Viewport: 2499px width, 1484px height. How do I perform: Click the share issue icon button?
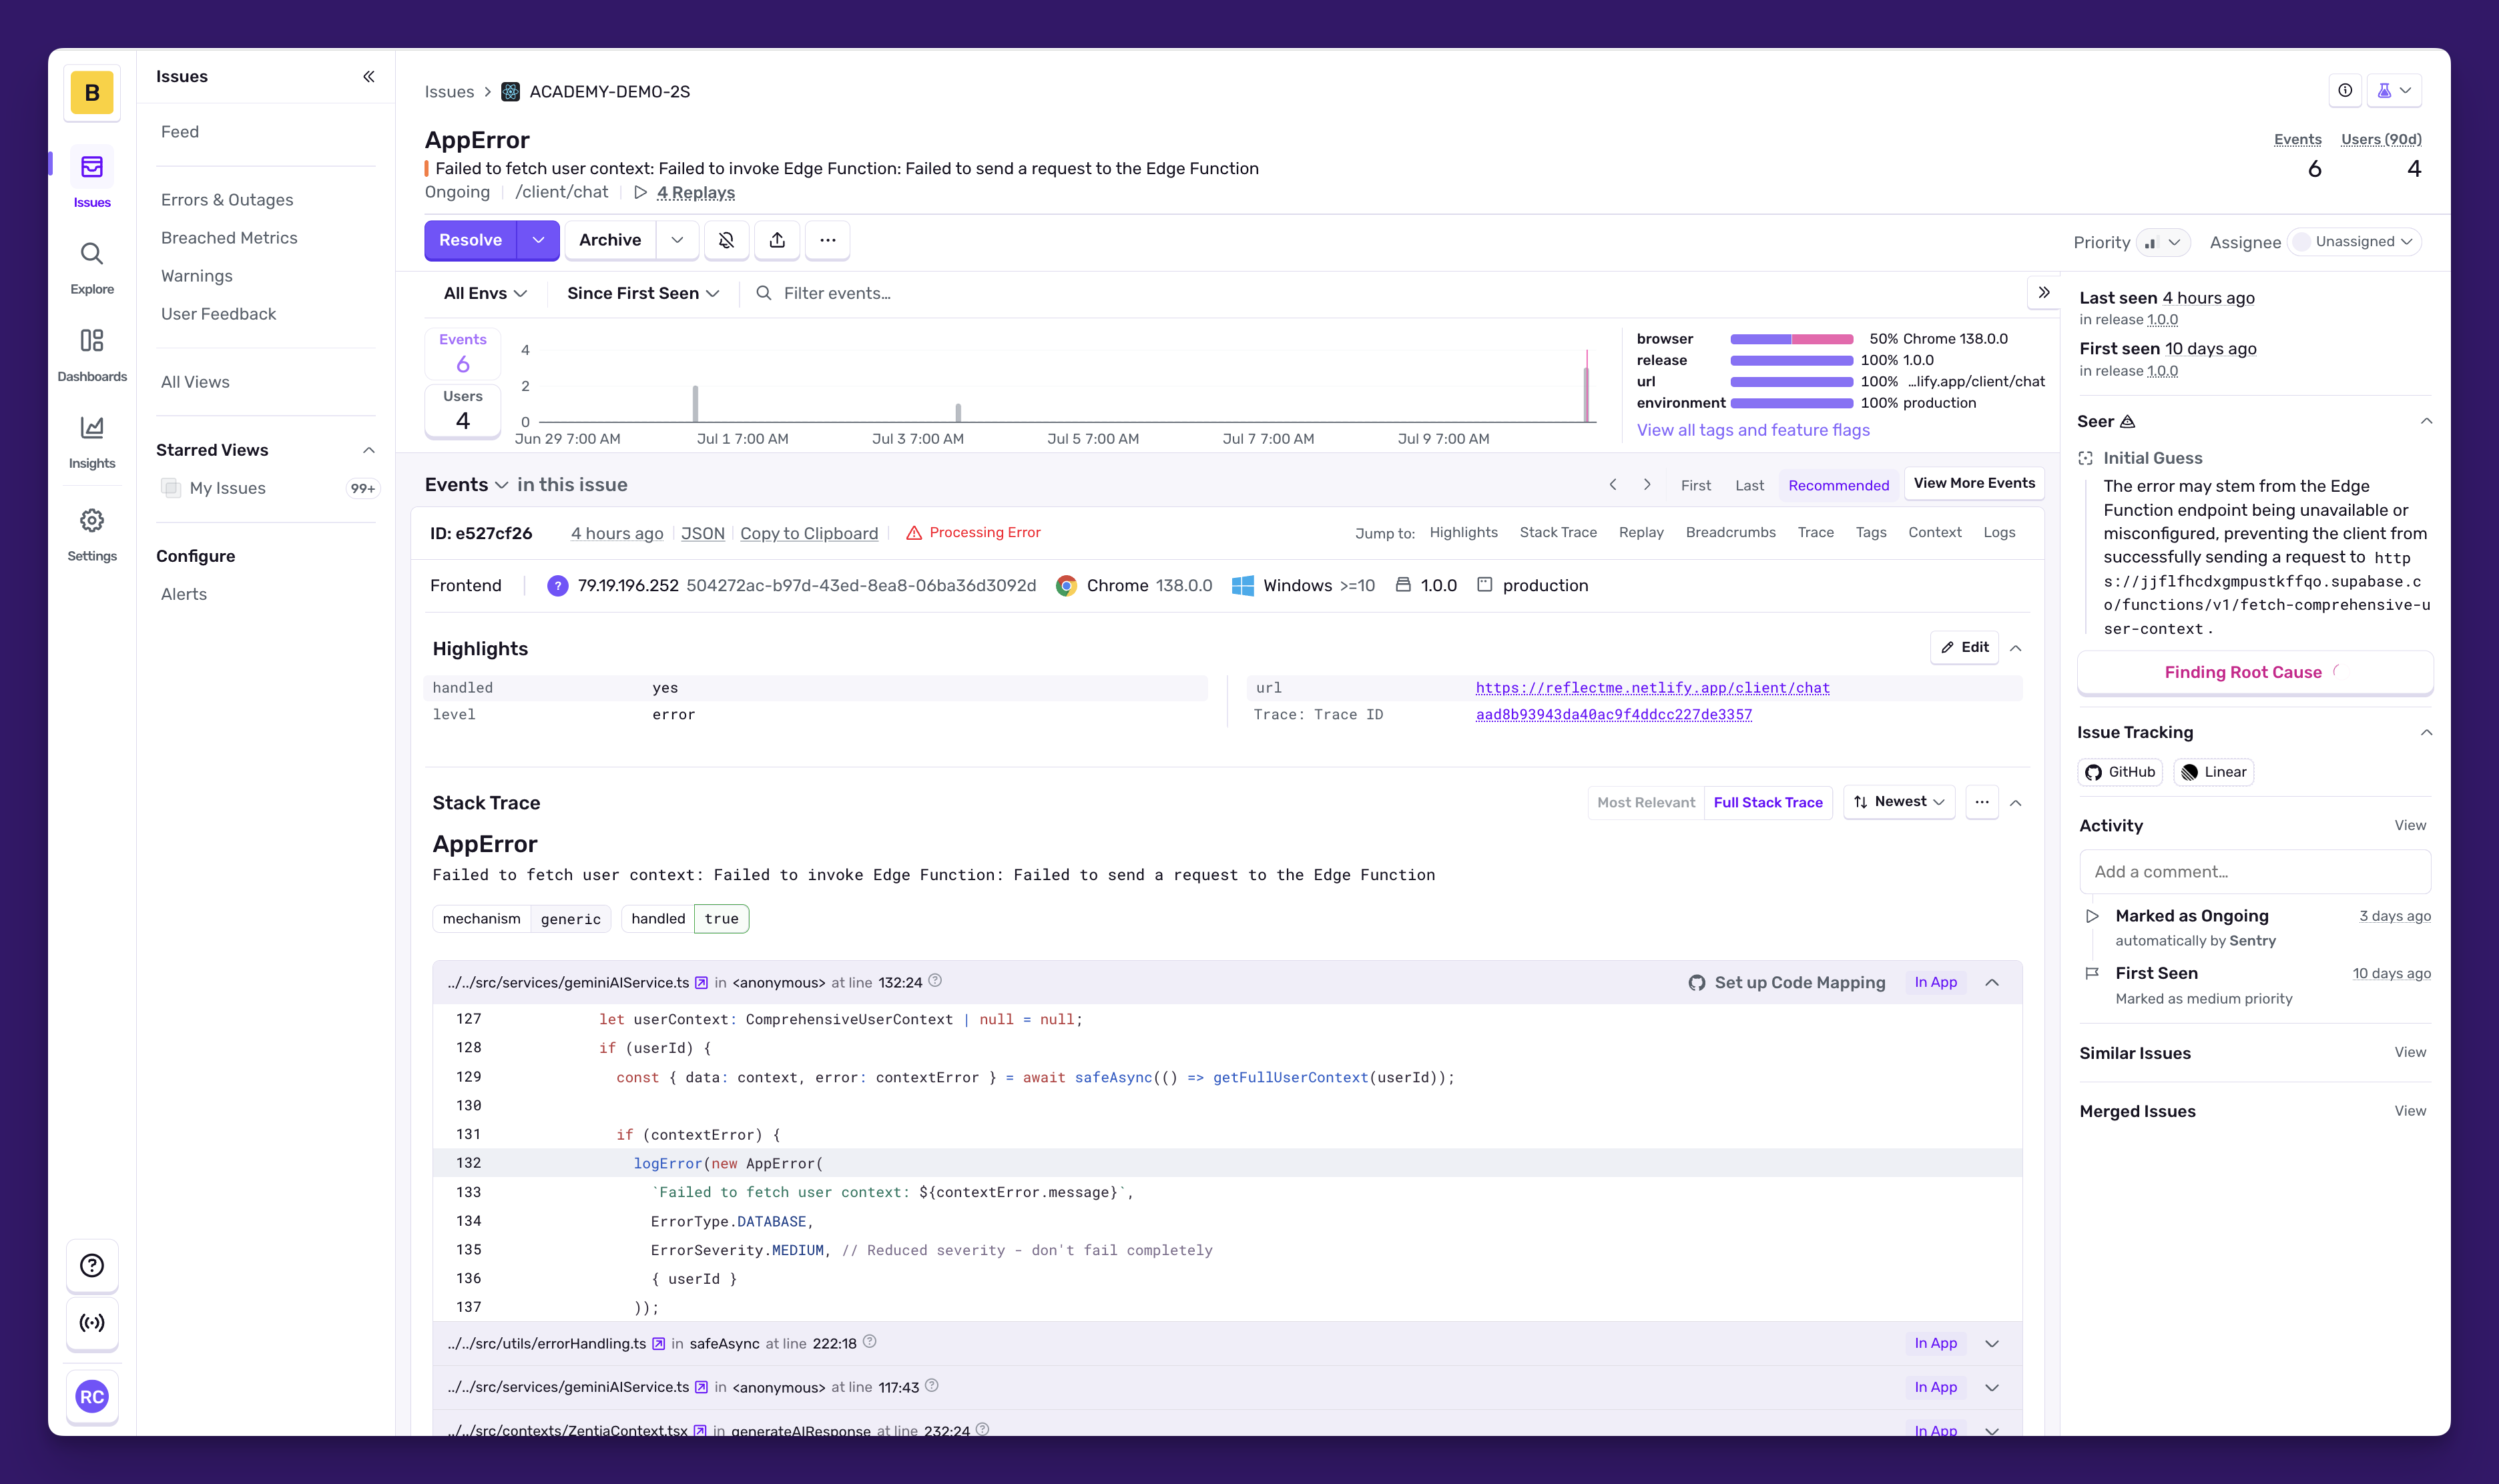click(777, 240)
